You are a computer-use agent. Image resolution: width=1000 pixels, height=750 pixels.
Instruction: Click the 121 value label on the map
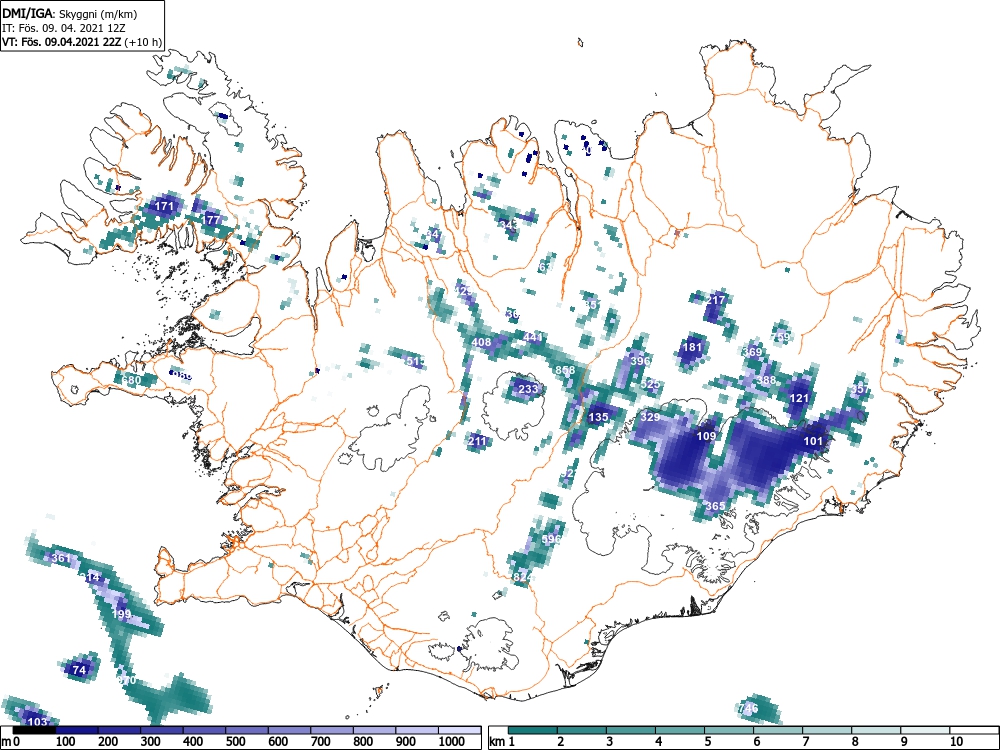point(799,398)
